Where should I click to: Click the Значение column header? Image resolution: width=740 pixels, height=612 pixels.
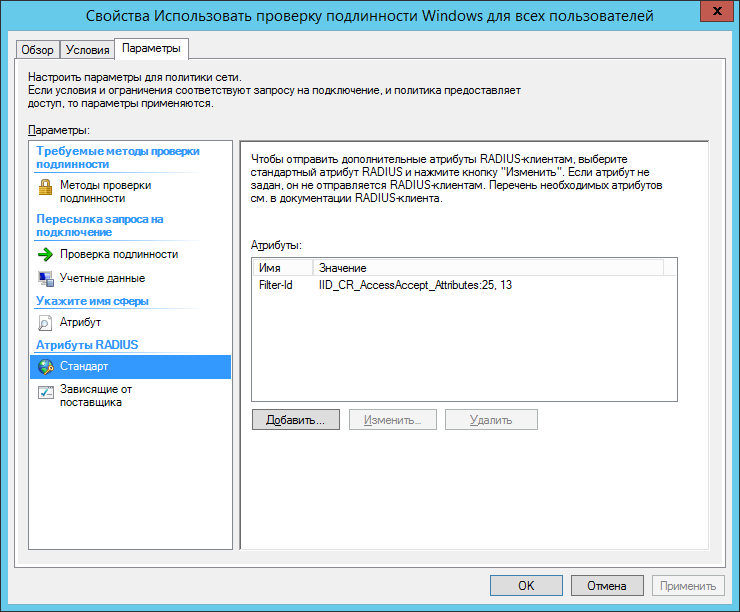(x=342, y=268)
